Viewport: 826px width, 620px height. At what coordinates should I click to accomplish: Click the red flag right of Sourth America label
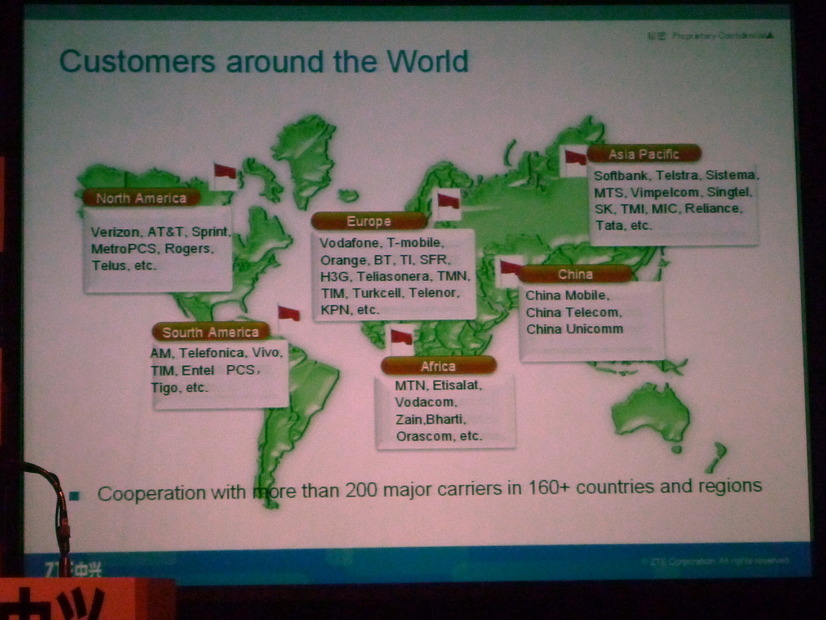point(289,313)
